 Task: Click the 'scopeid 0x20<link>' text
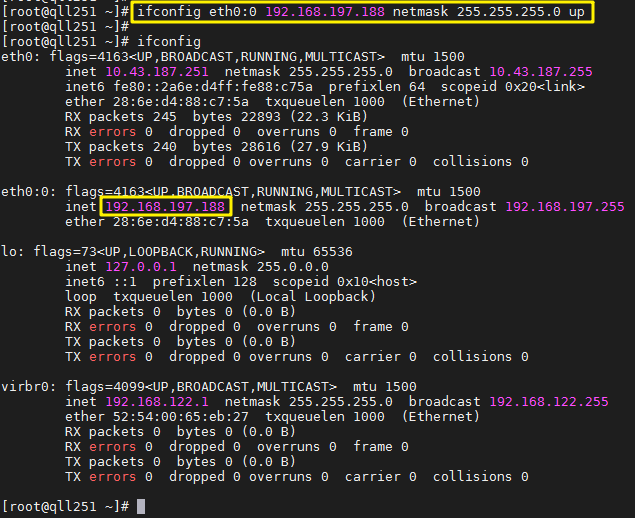[x=513, y=87]
